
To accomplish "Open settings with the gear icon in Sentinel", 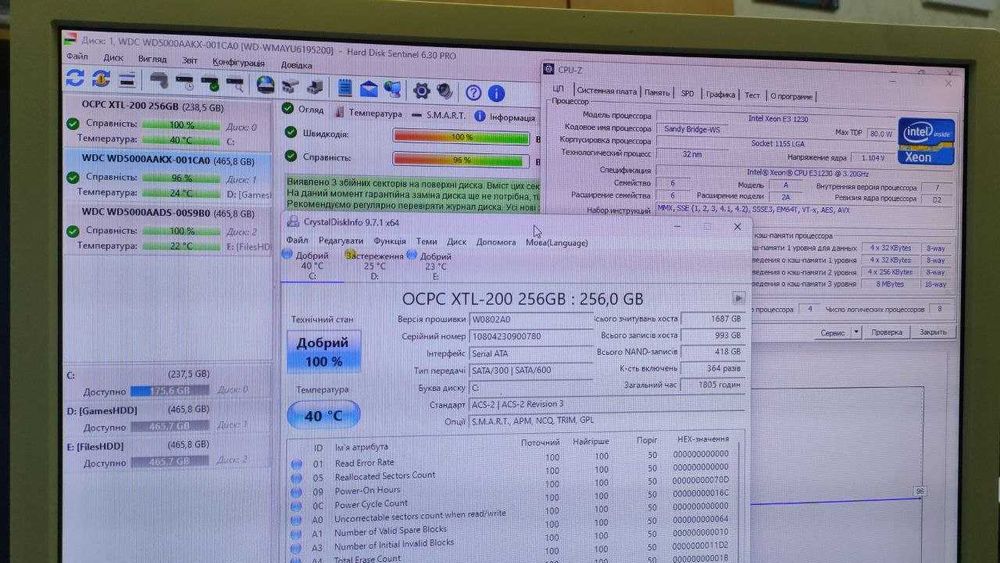I will click(x=421, y=91).
